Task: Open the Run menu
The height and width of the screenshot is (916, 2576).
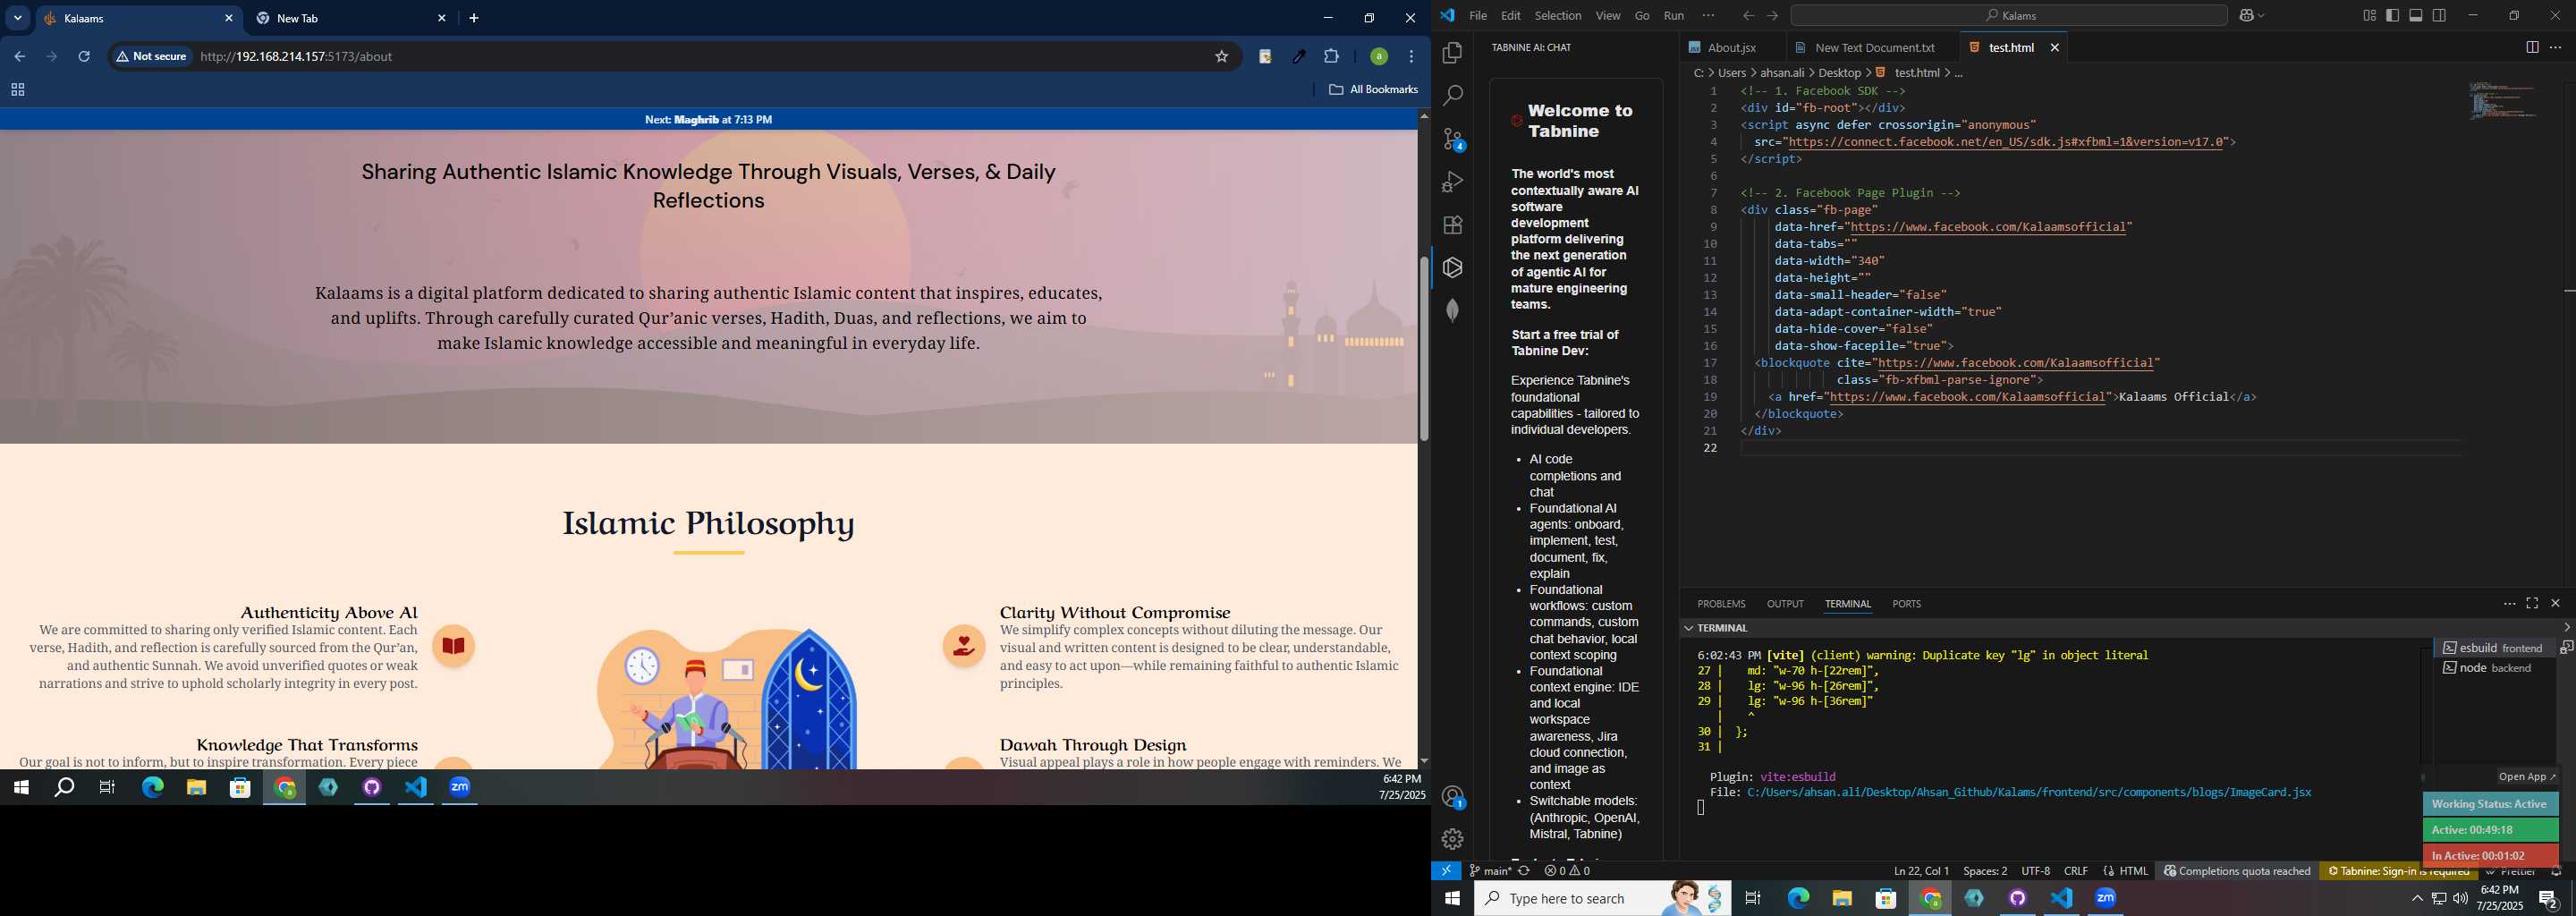Action: (1674, 15)
